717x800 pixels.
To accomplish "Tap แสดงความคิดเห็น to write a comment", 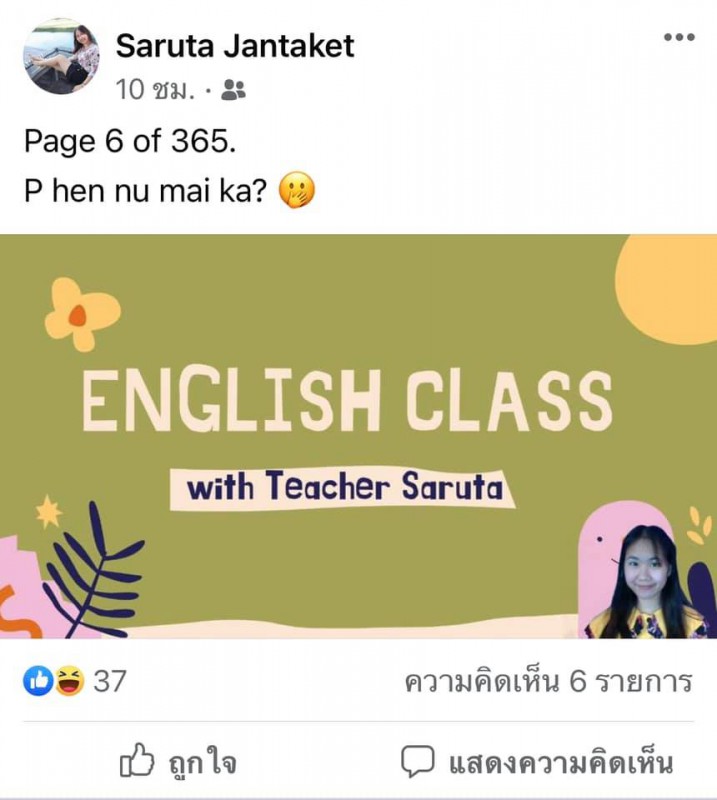I will 561,763.
